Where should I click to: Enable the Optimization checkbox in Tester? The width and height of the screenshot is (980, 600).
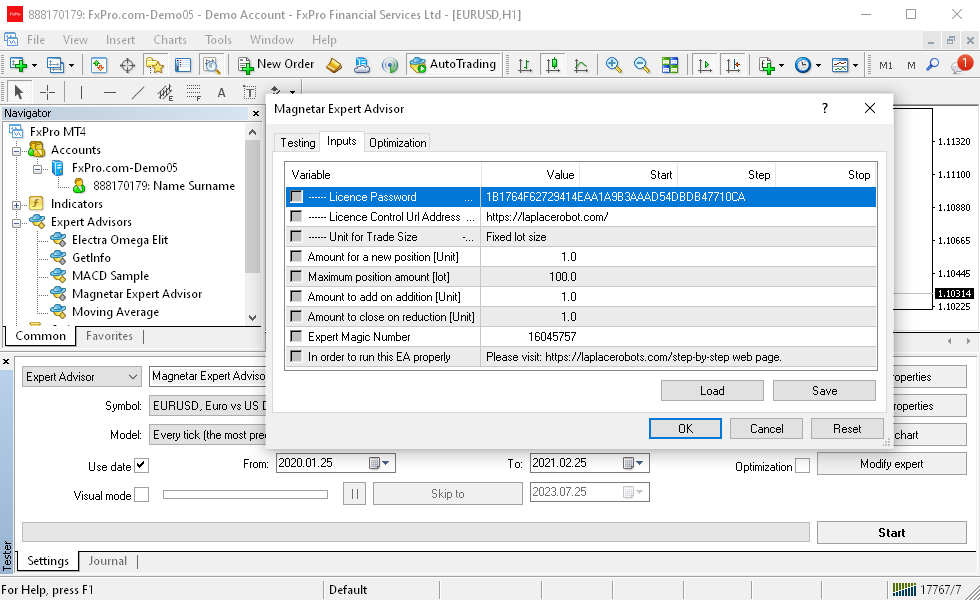(x=802, y=466)
